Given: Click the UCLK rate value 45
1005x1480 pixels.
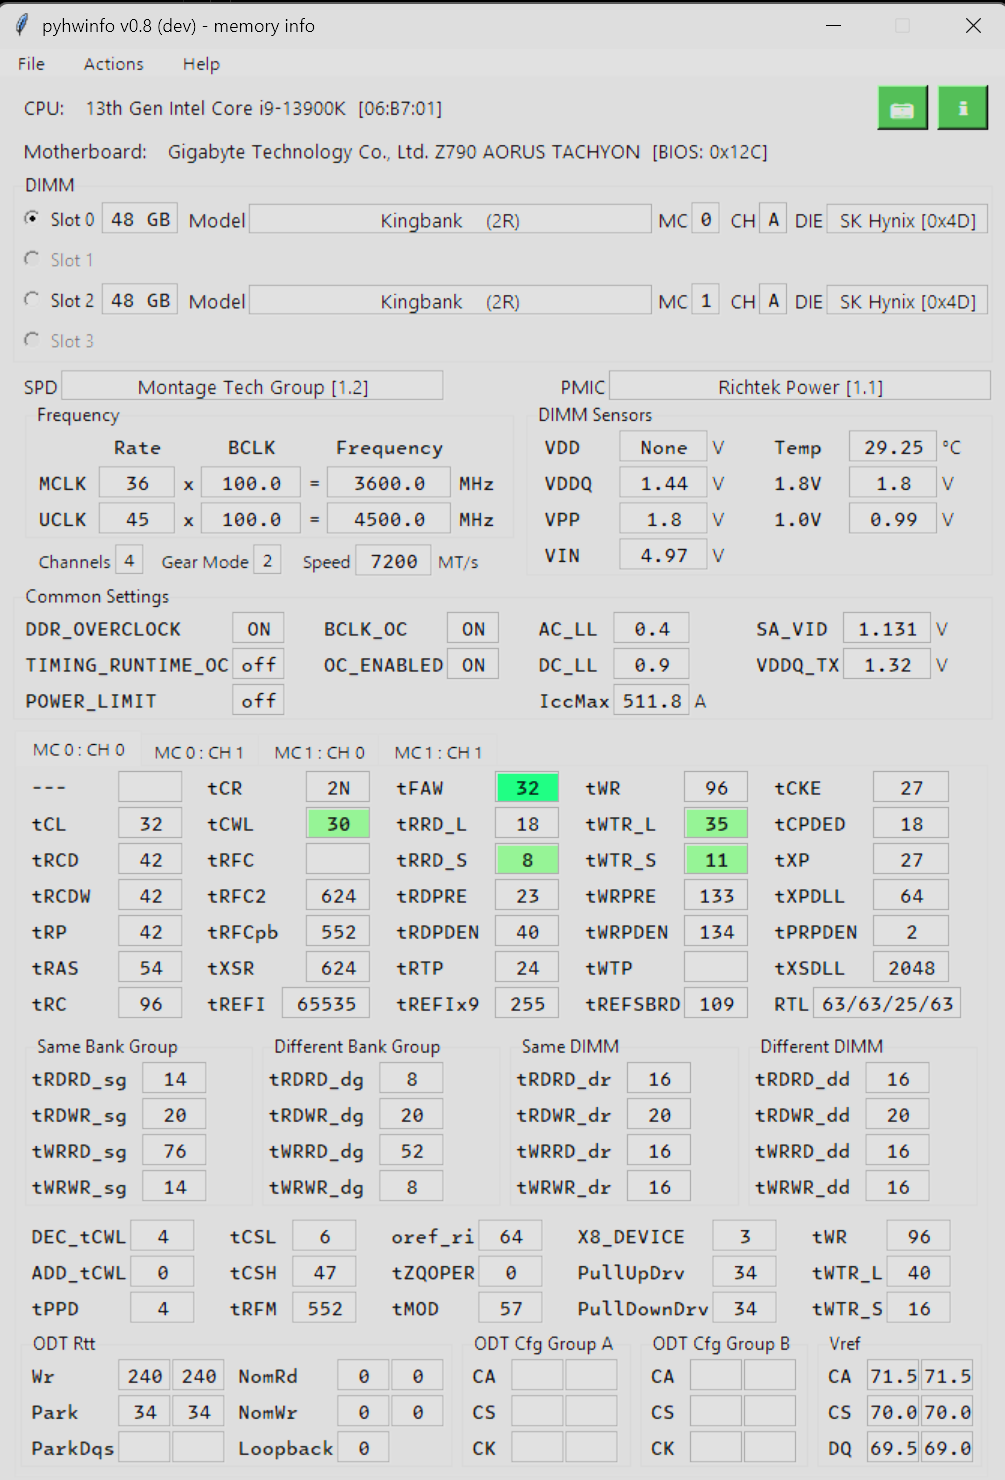Looking at the screenshot, I should [x=137, y=519].
